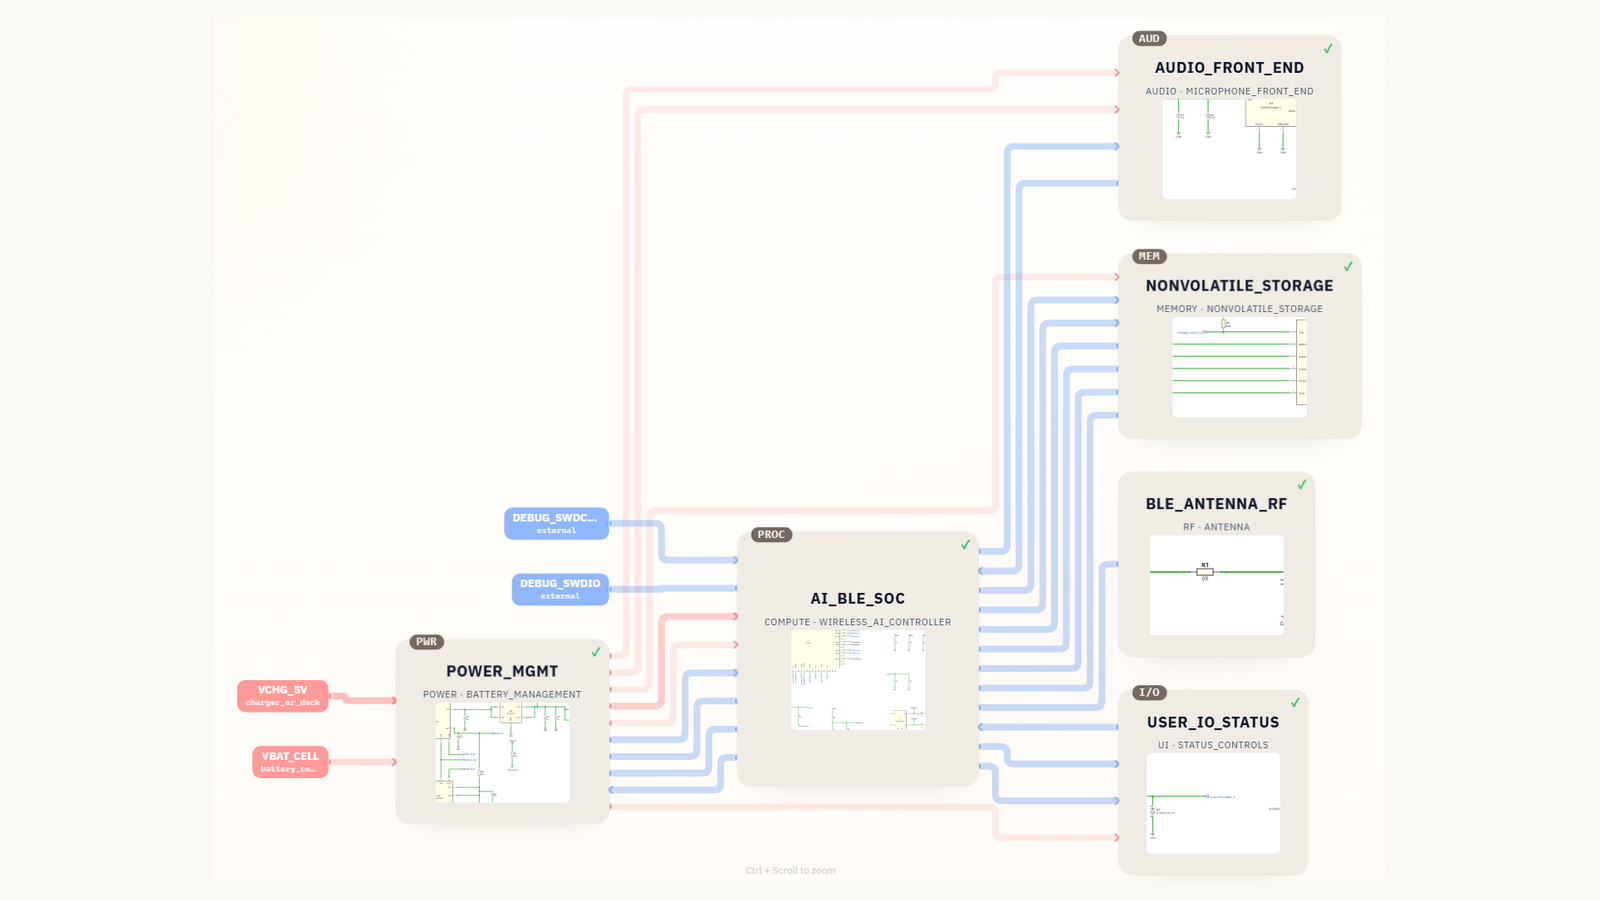The height and width of the screenshot is (900, 1600).
Task: Select the DEBUG_SWDC external port node
Action: 556,523
